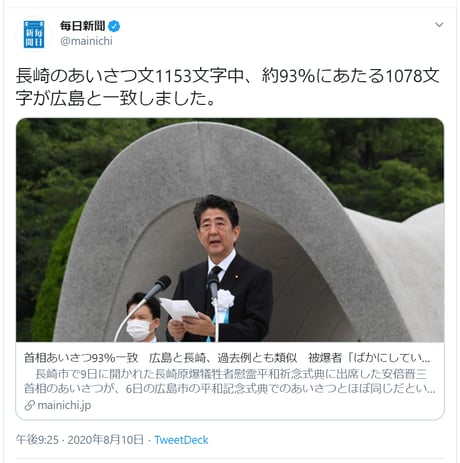Click the card description starting 長崎市で9日に
The width and height of the screenshot is (460, 463).
coord(230,381)
